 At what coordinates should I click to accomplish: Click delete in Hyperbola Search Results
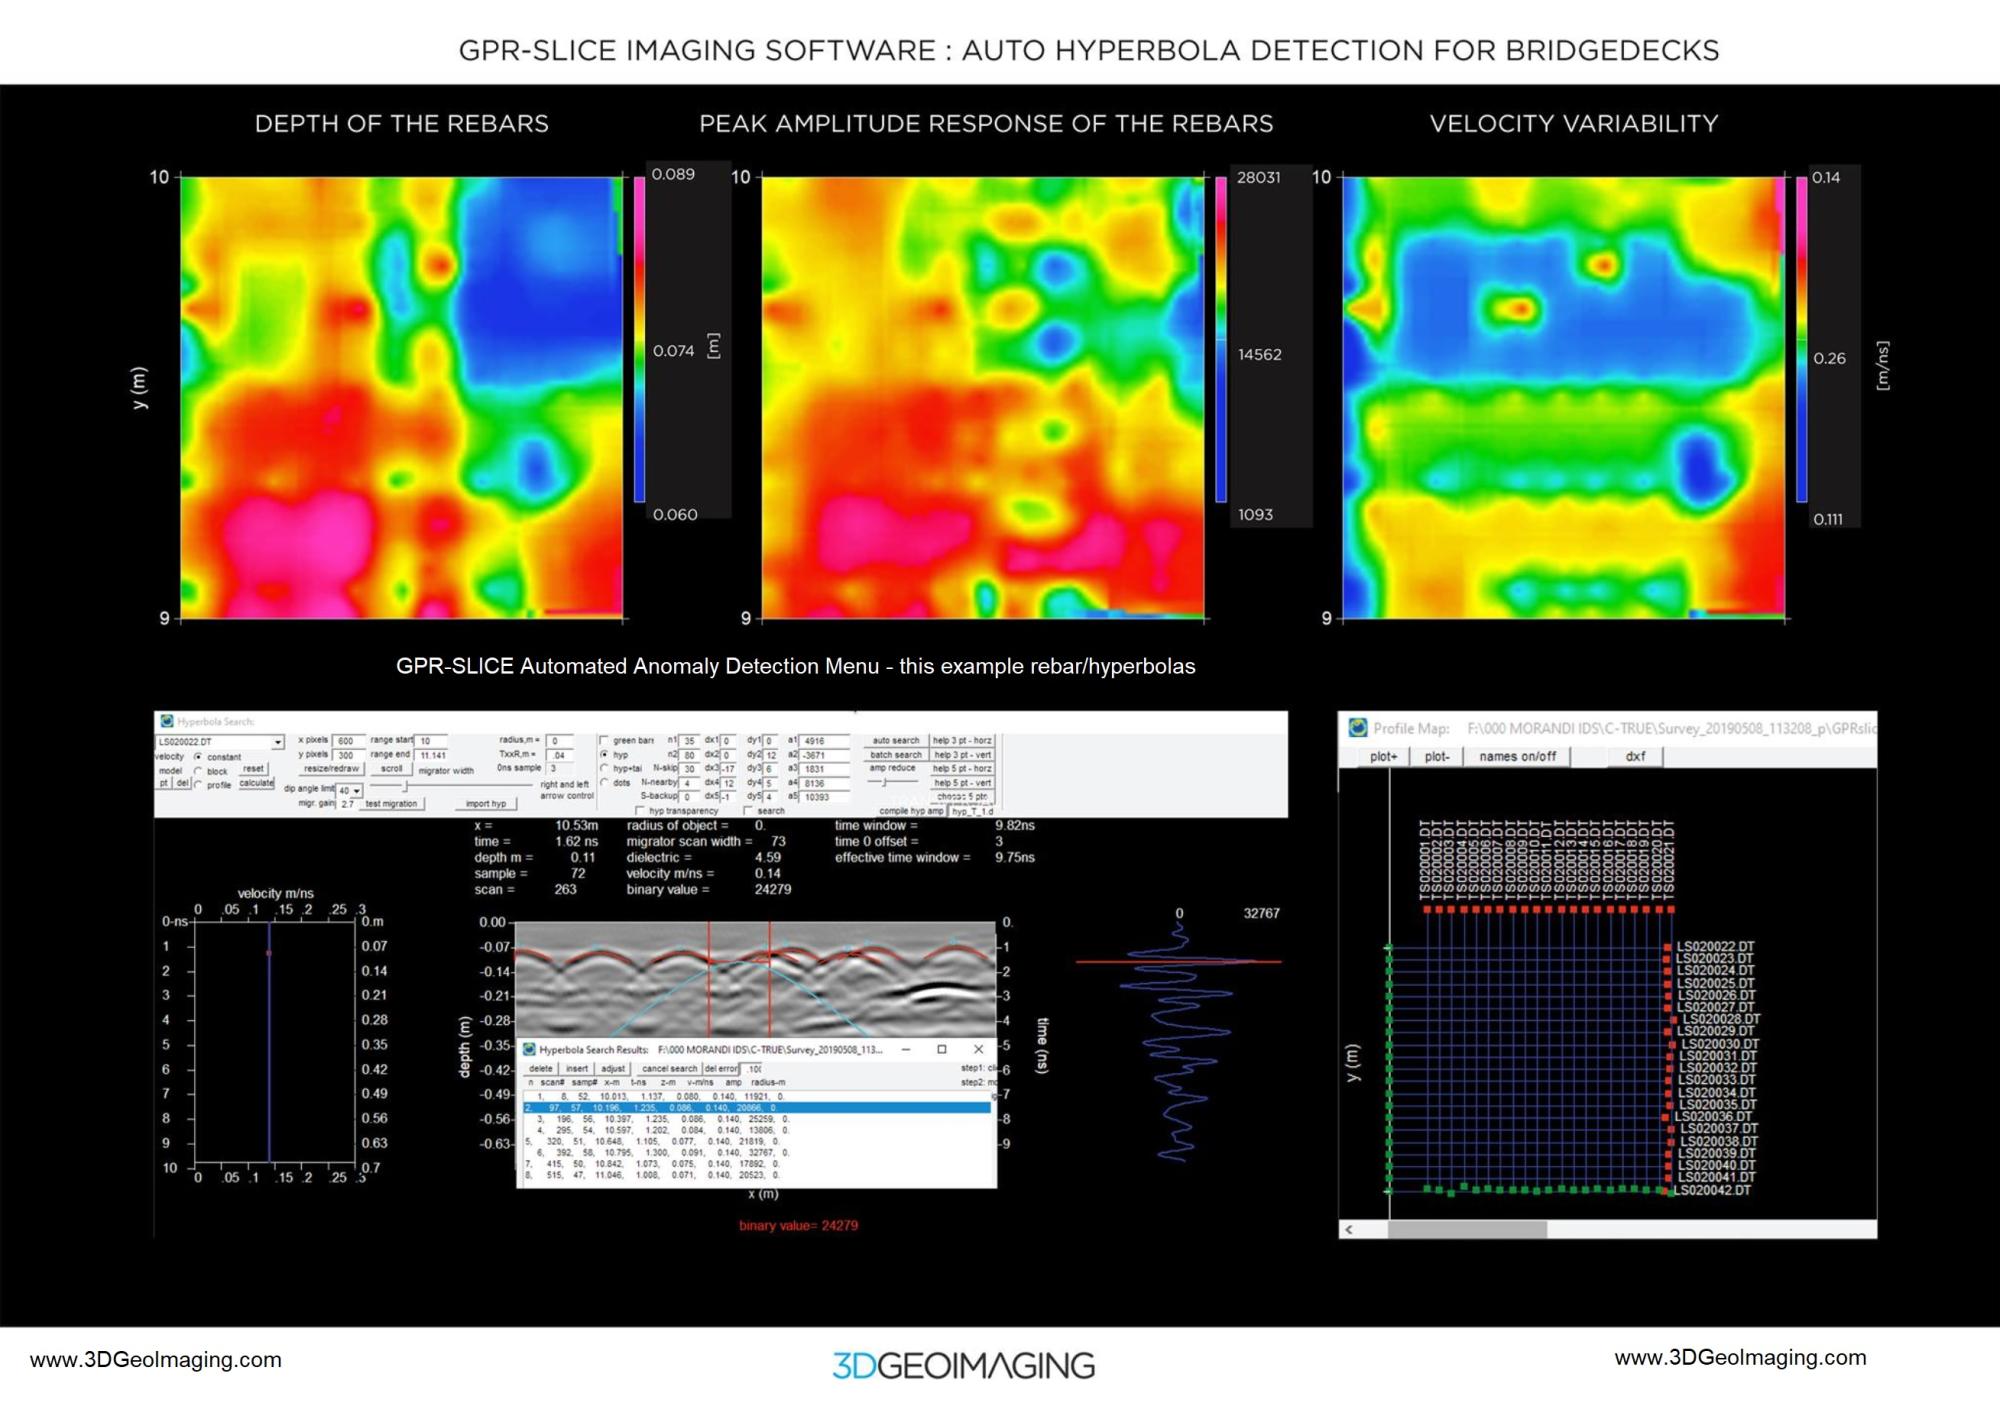541,1068
